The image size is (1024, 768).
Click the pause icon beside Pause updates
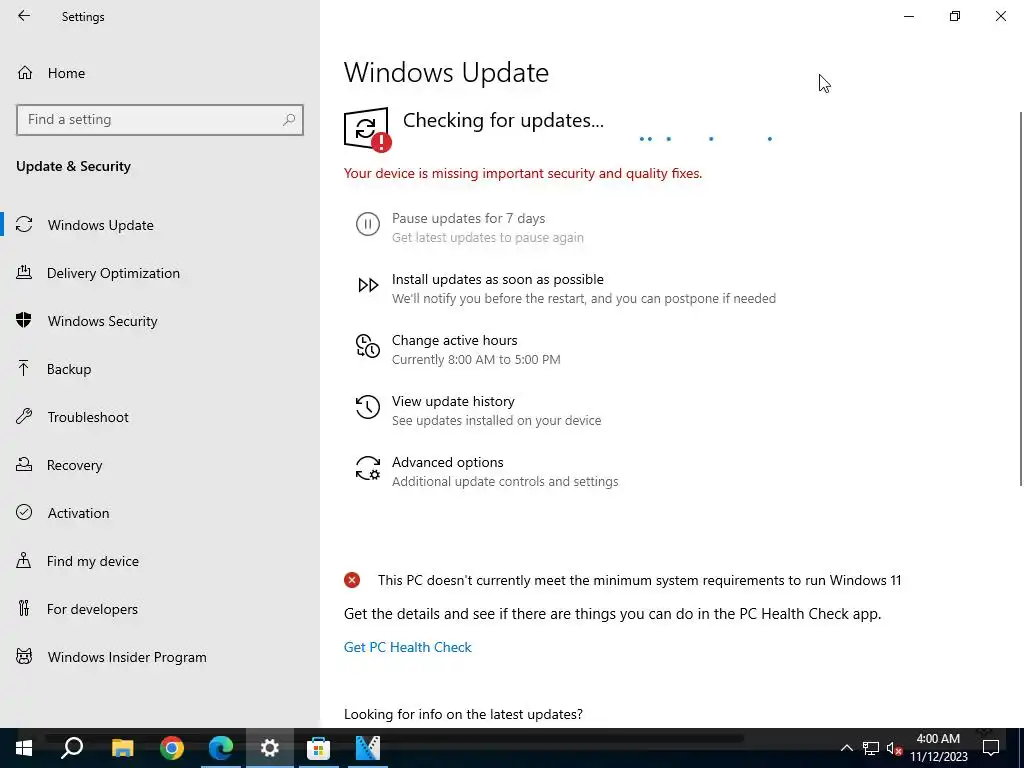(368, 224)
